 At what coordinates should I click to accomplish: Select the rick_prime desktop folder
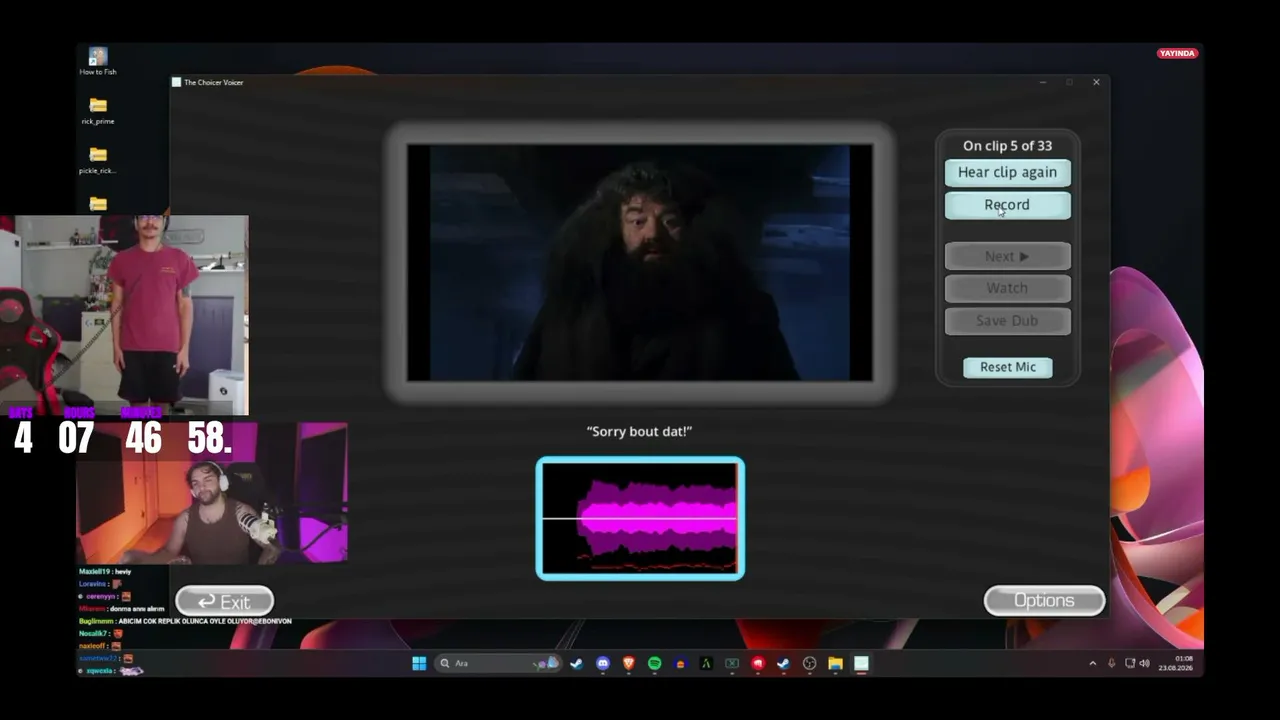[x=98, y=110]
